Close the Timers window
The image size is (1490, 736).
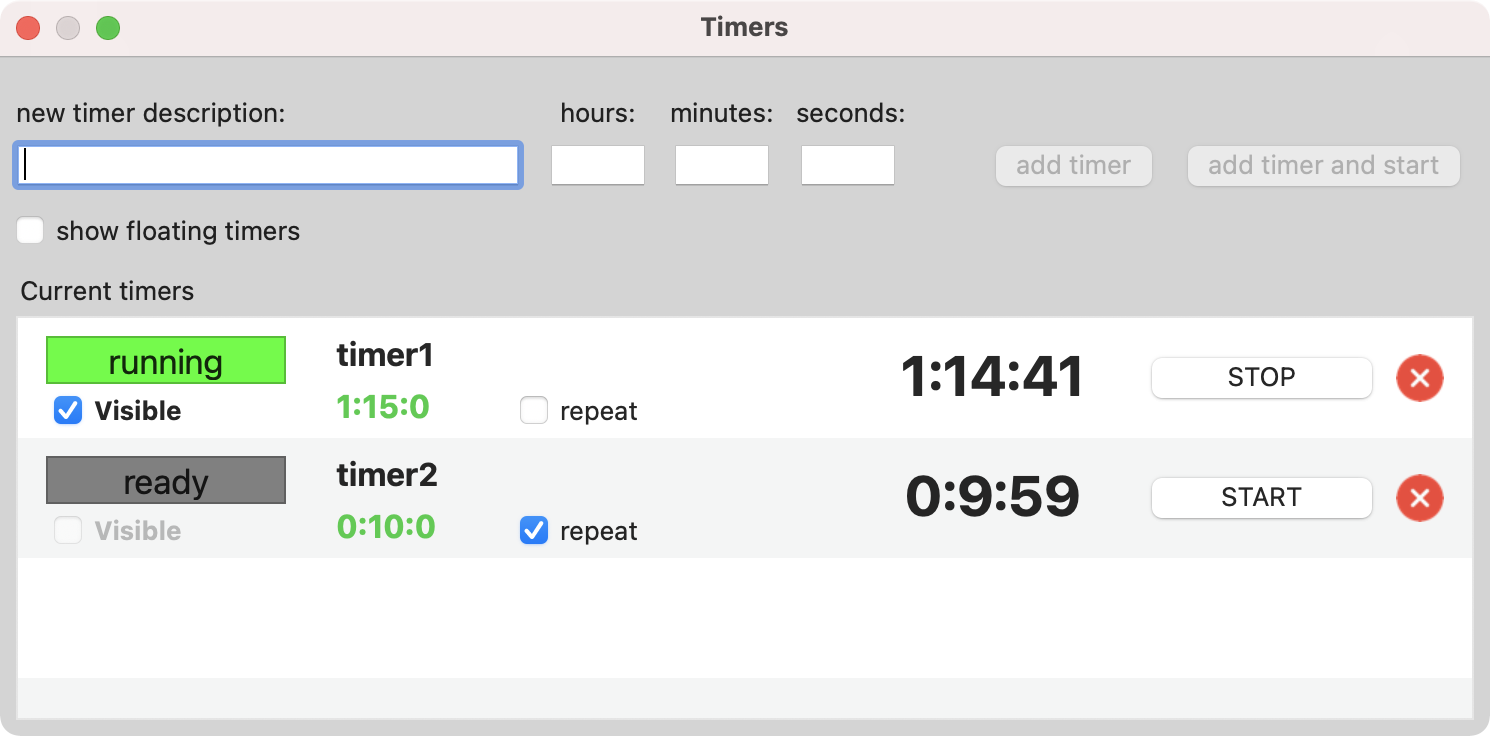tap(28, 28)
